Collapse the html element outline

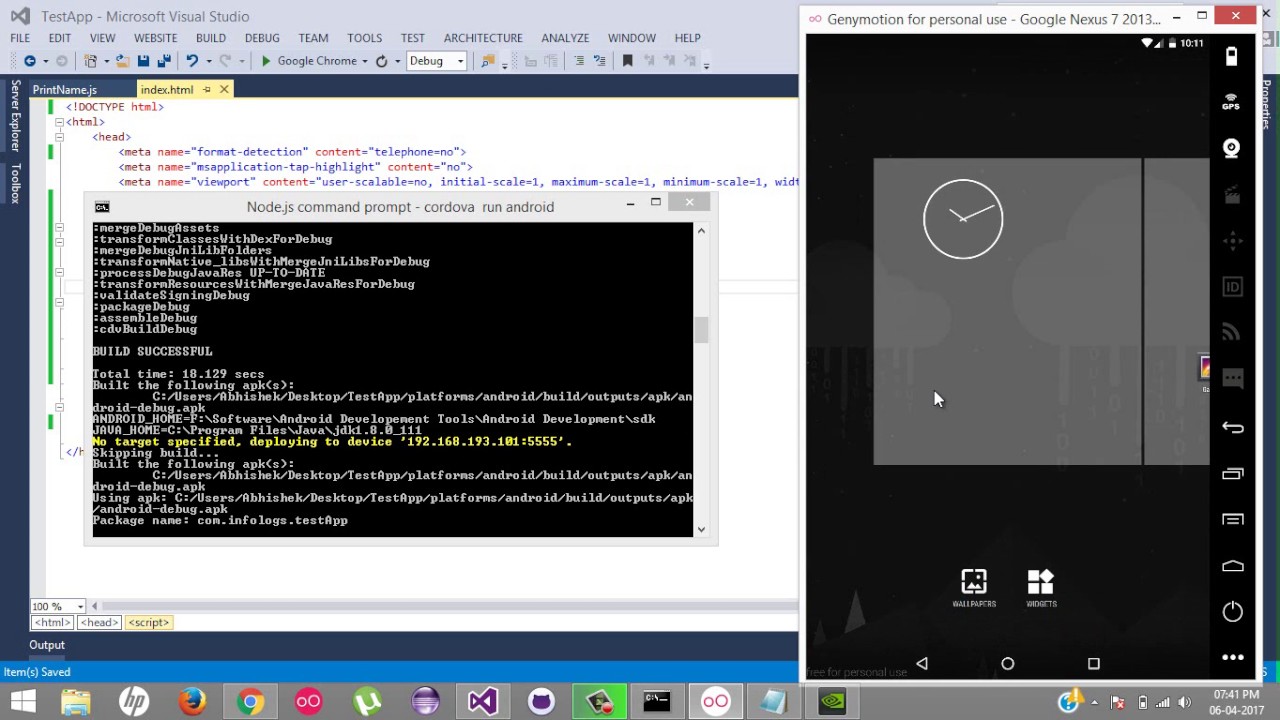(59, 122)
